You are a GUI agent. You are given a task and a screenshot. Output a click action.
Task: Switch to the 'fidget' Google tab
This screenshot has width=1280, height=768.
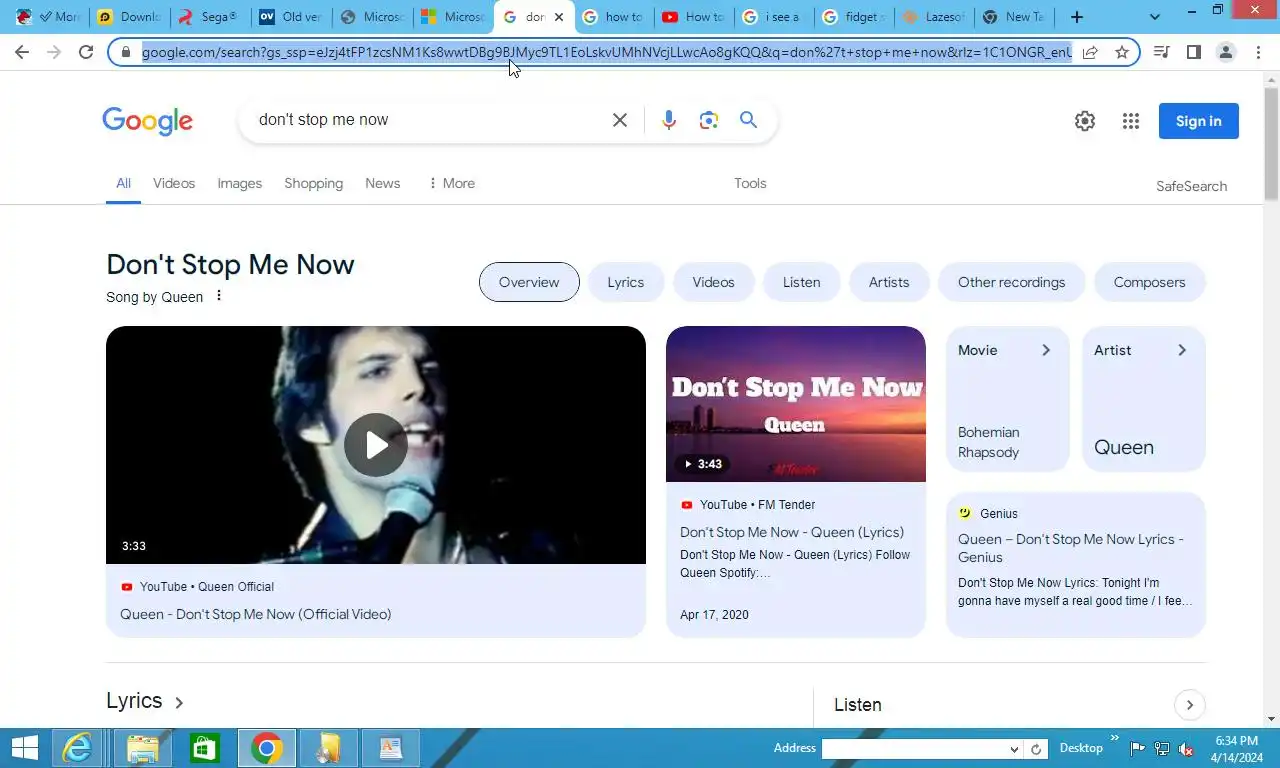click(x=855, y=17)
